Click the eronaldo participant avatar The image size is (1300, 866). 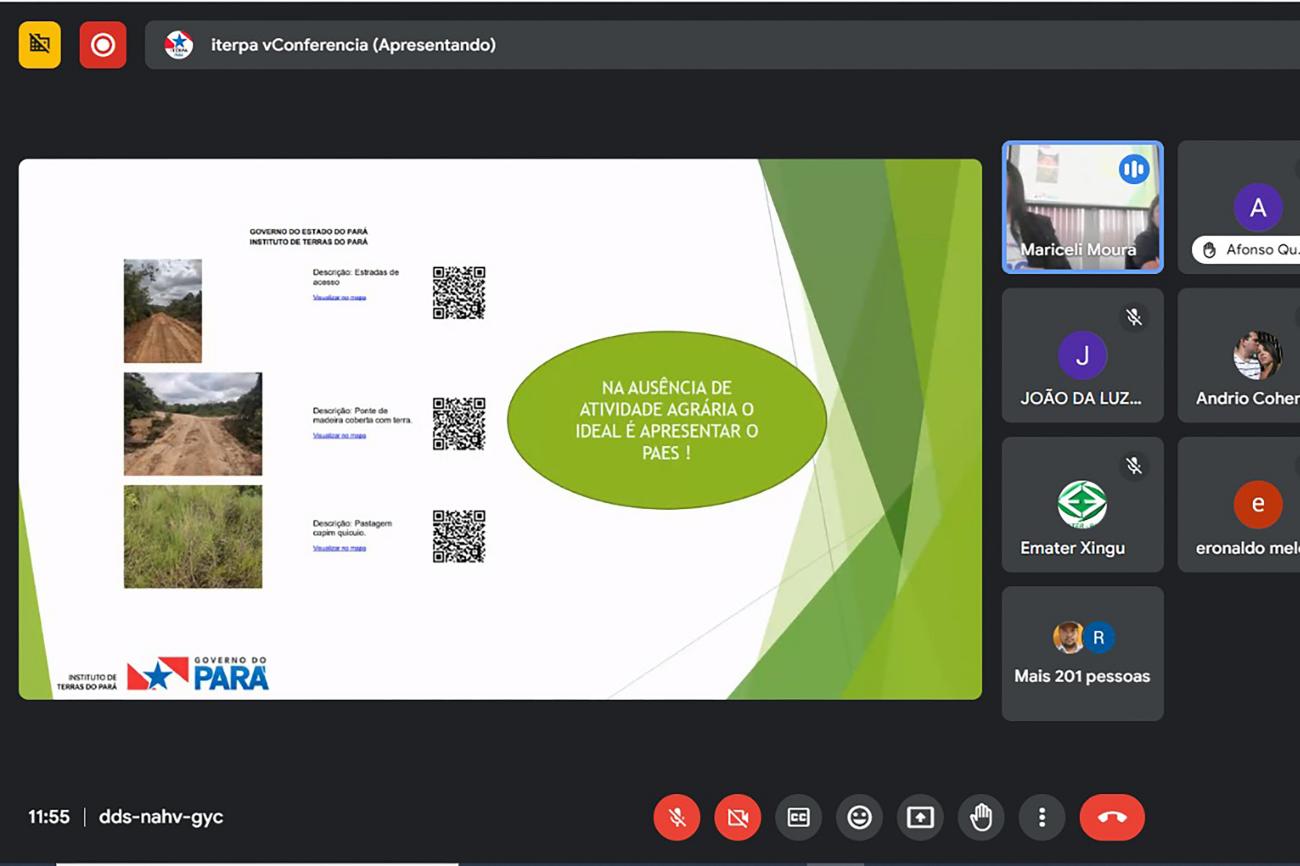click(x=1257, y=505)
